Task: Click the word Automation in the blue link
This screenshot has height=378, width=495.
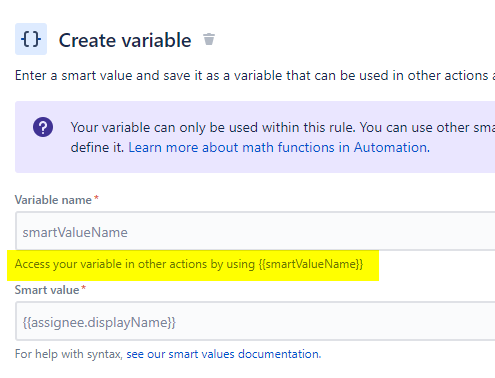Action: point(392,147)
